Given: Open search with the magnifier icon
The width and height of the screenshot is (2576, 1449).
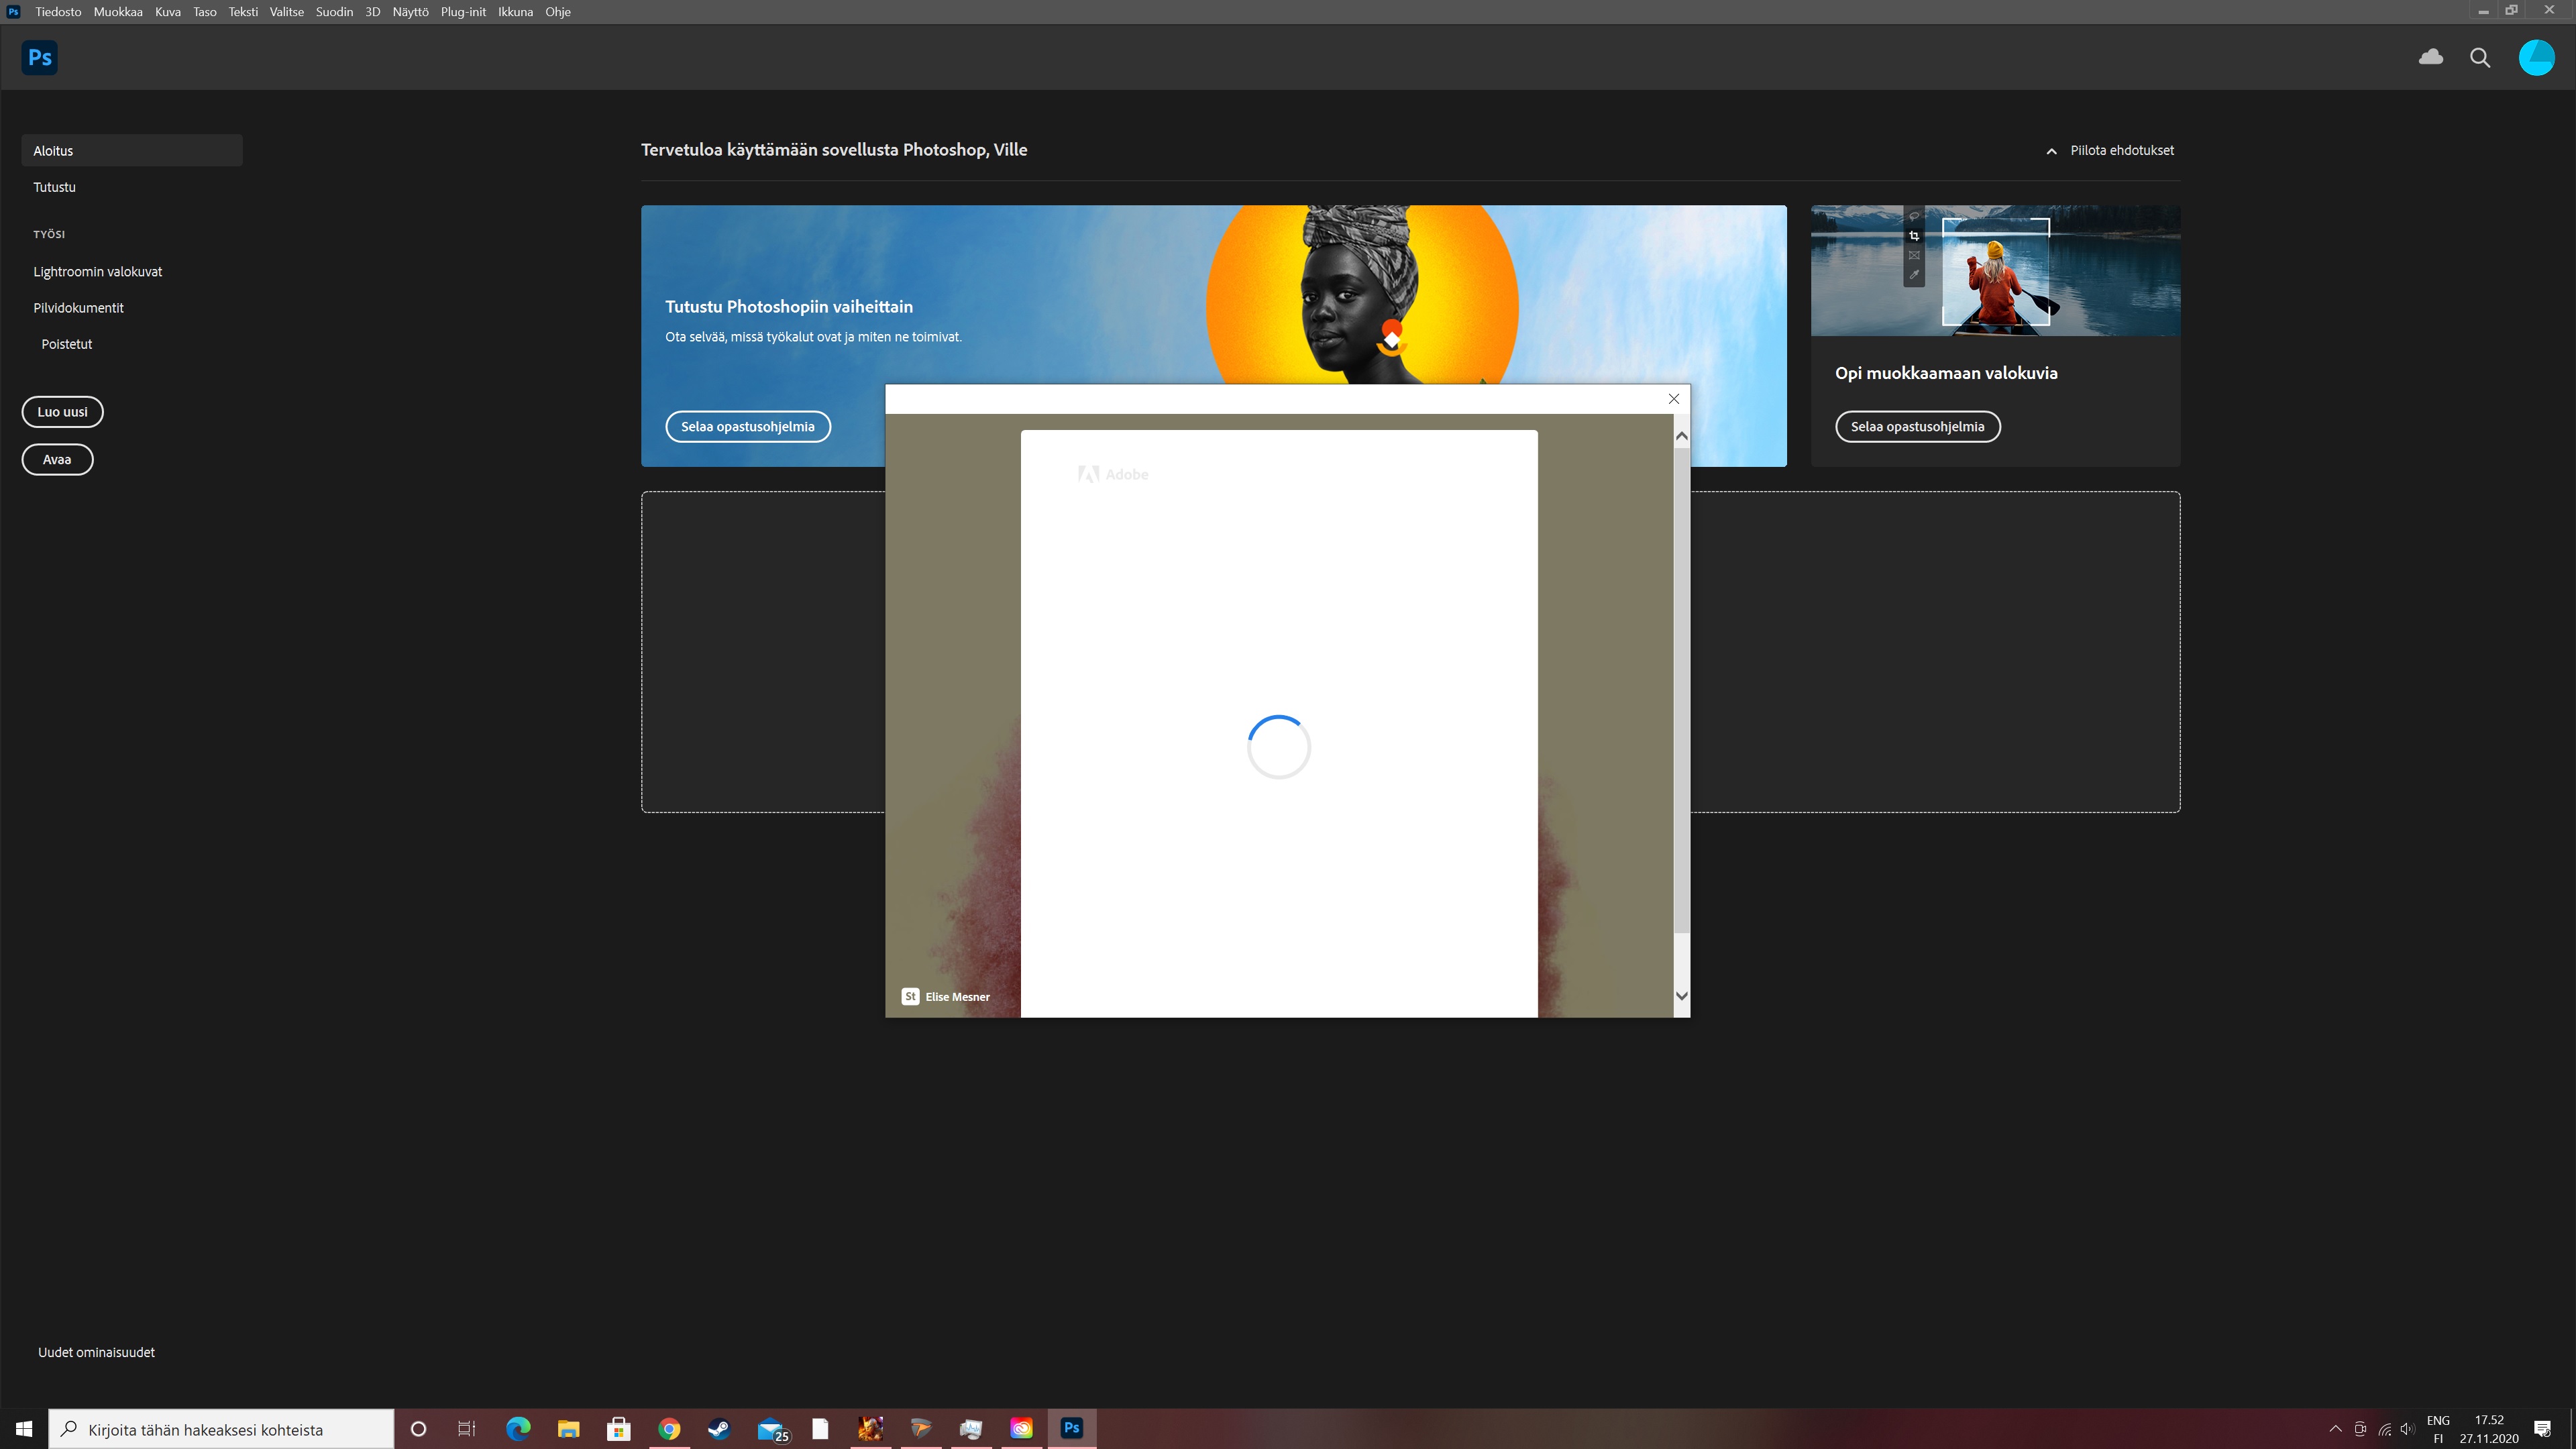Looking at the screenshot, I should pyautogui.click(x=2480, y=57).
